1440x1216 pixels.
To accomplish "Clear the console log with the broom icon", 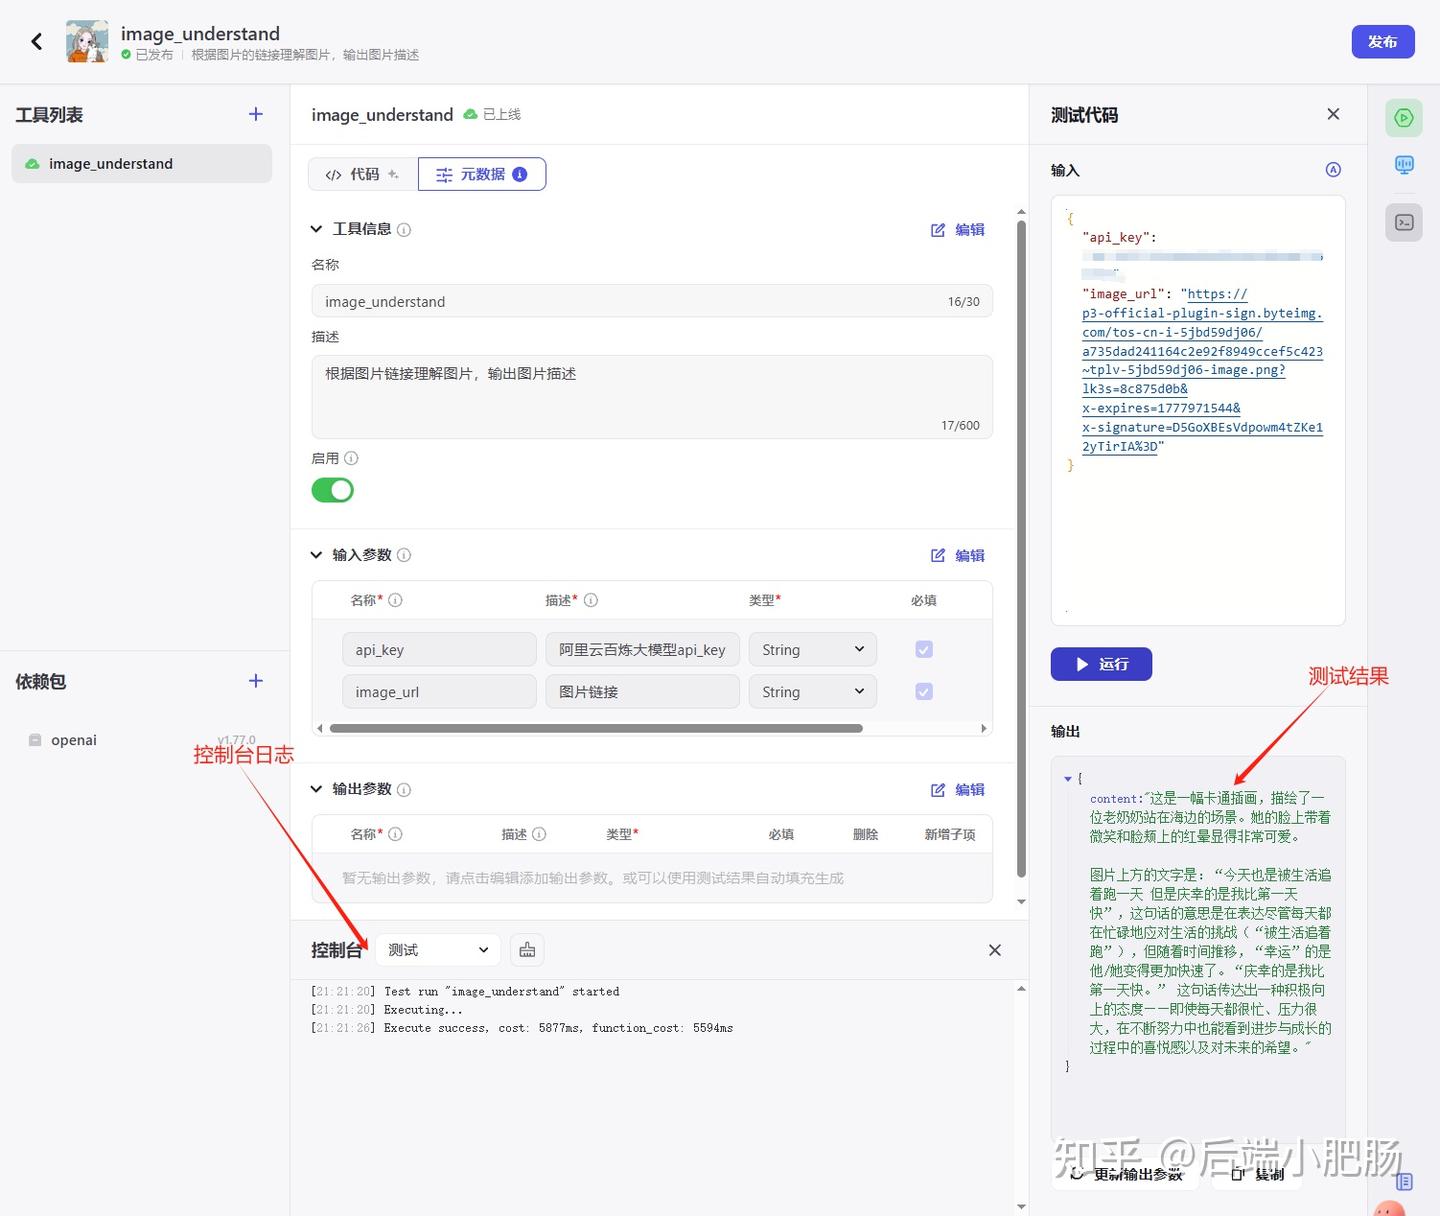I will (527, 950).
